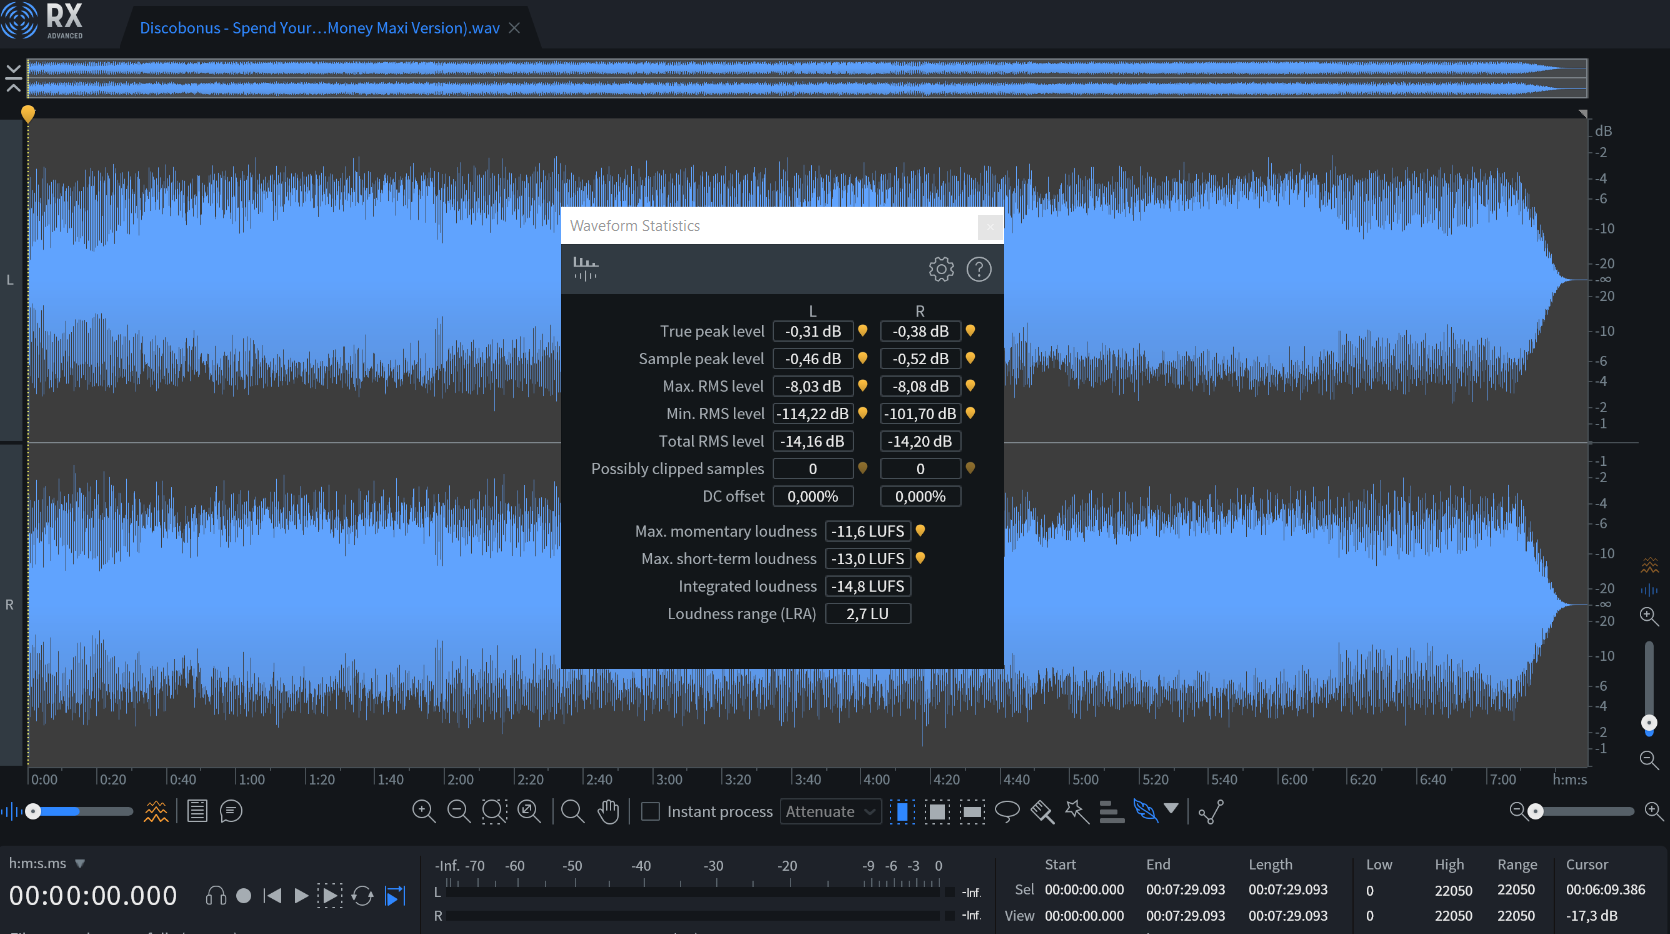Toggle loop playback
Screen dimensions: 1670x934
[x=363, y=896]
